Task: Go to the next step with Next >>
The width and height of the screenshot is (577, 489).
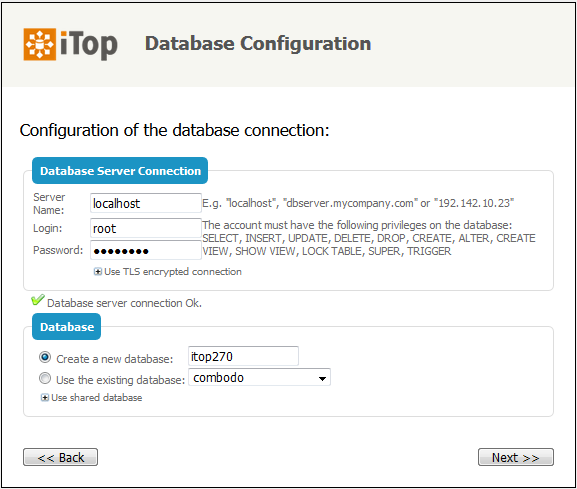Action: point(516,457)
